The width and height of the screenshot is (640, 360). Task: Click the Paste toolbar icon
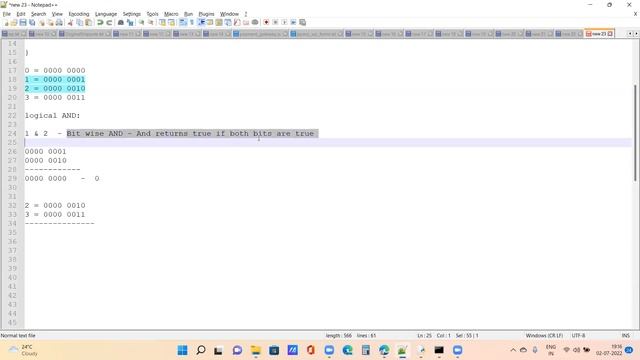[x=89, y=22]
